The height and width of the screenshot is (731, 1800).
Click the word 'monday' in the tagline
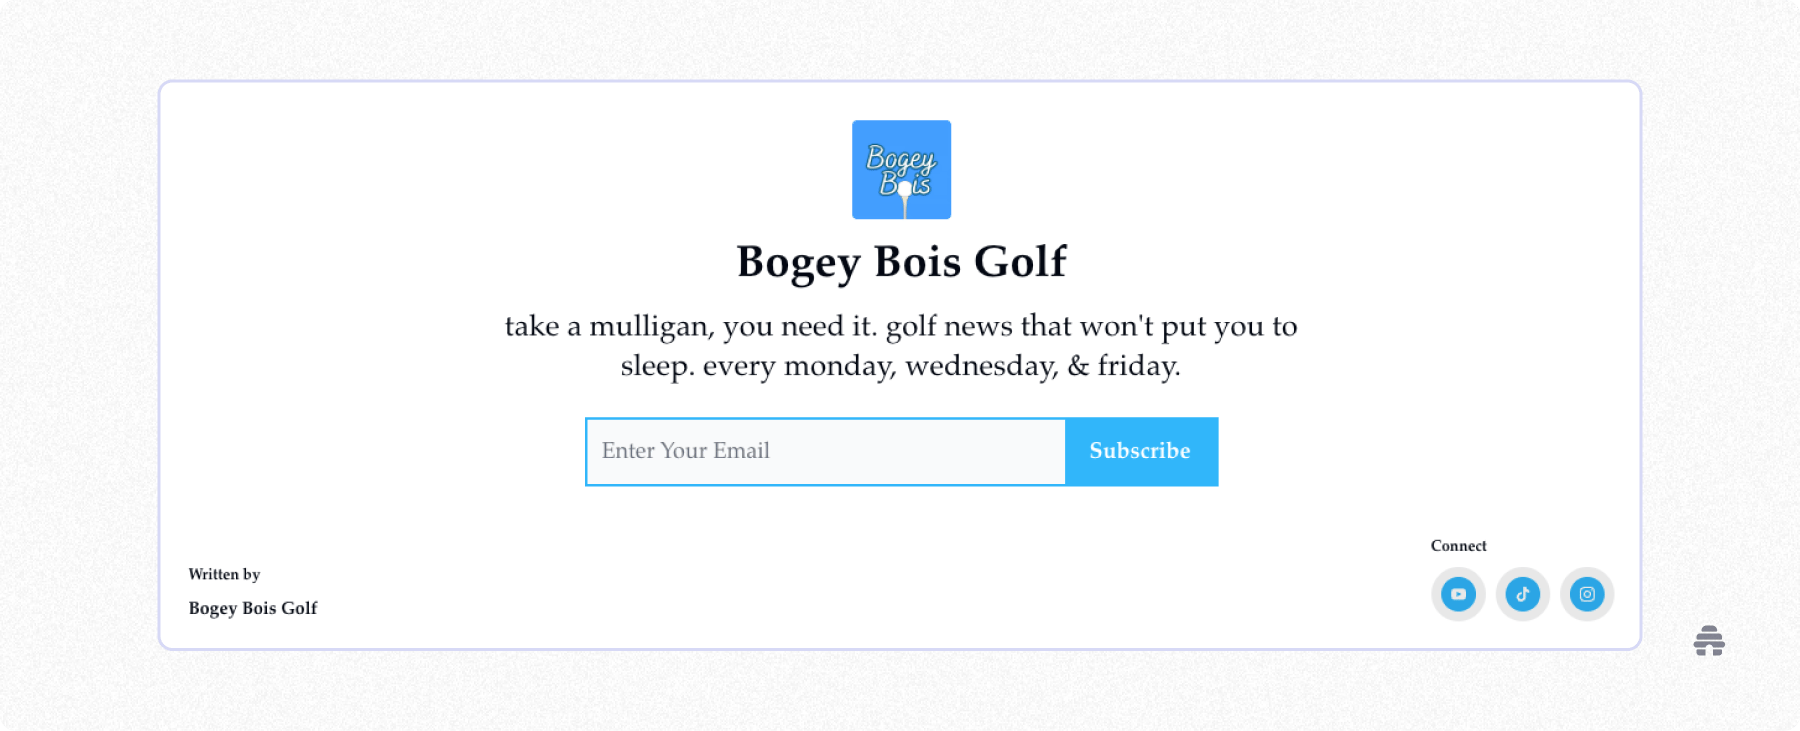839,367
